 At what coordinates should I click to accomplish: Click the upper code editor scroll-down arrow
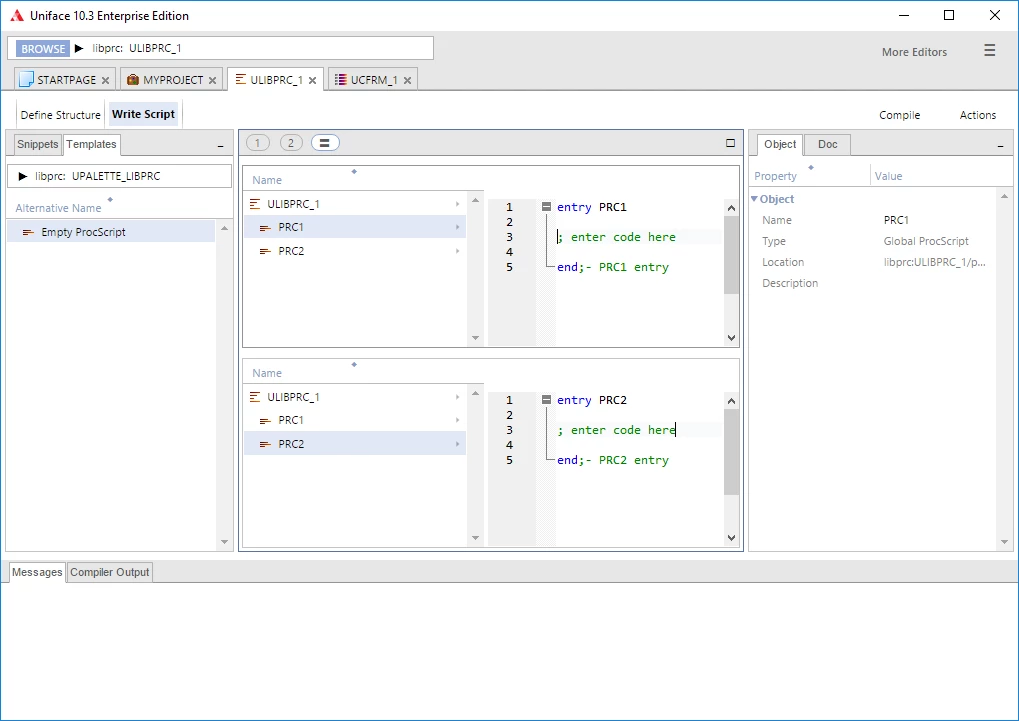pos(731,337)
